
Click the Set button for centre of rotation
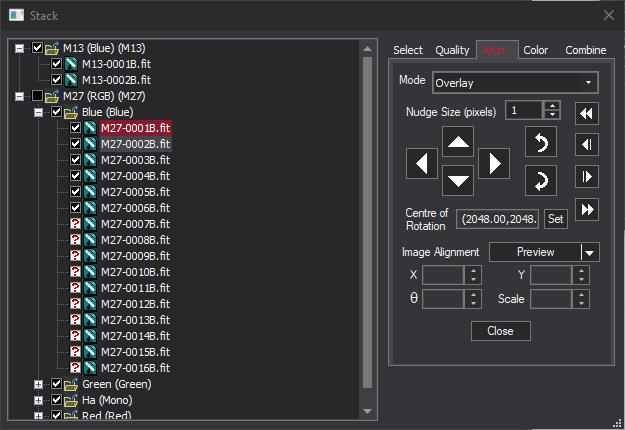pos(555,218)
